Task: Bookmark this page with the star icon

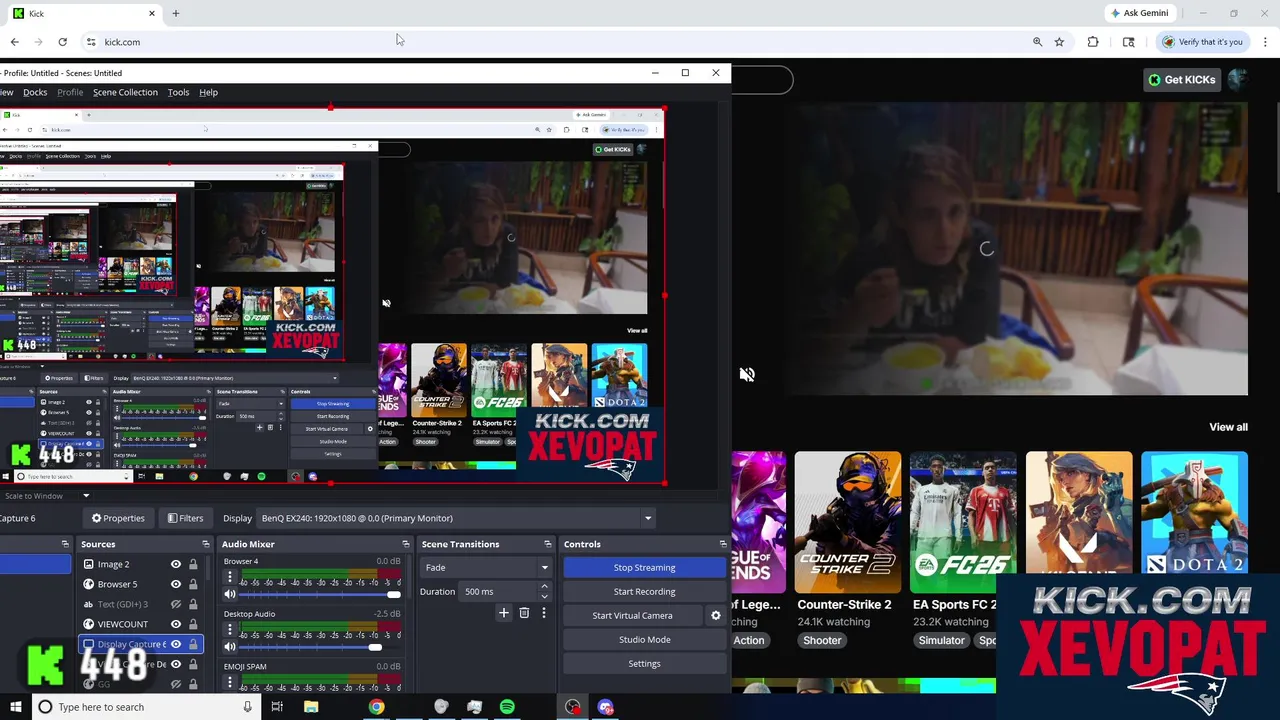Action: coord(1059,42)
